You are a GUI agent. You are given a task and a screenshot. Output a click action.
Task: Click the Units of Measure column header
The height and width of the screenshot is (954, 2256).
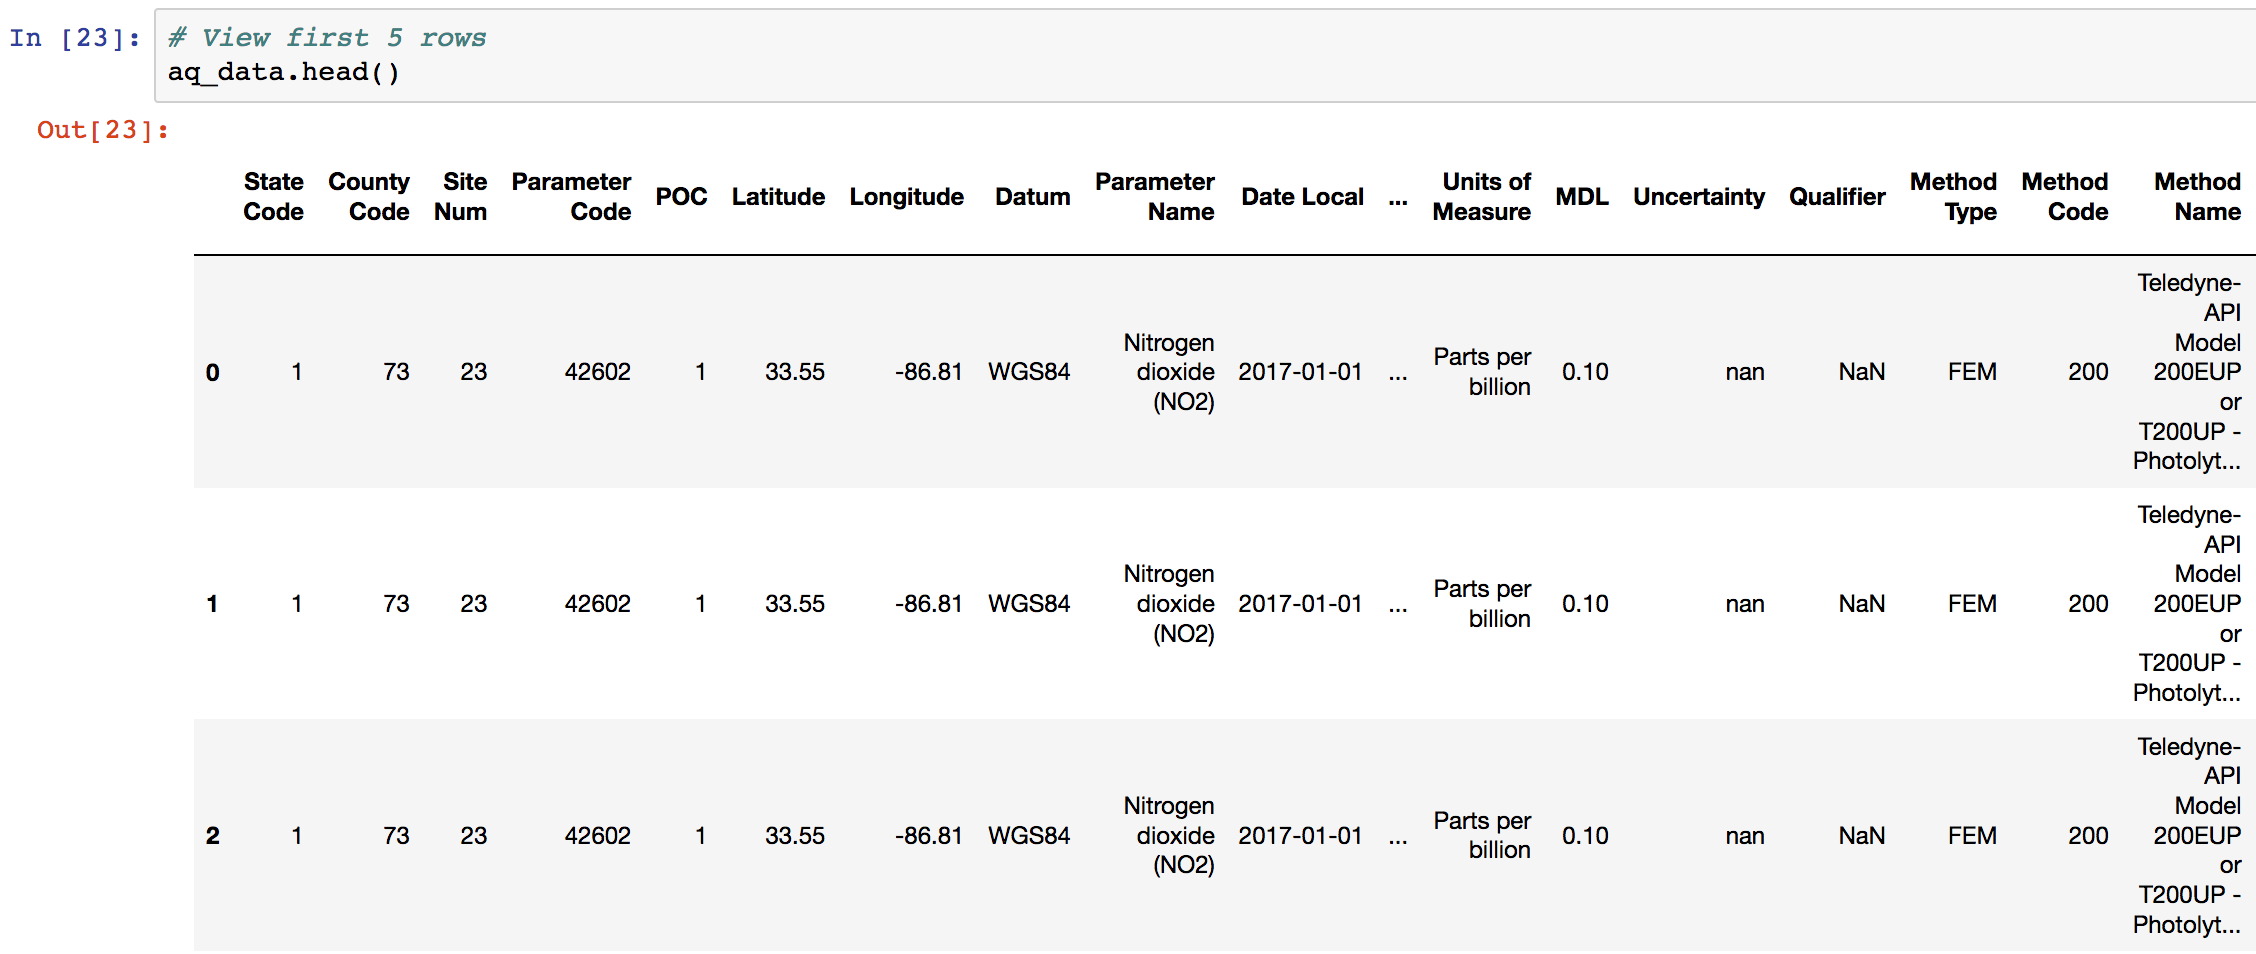(x=1482, y=197)
